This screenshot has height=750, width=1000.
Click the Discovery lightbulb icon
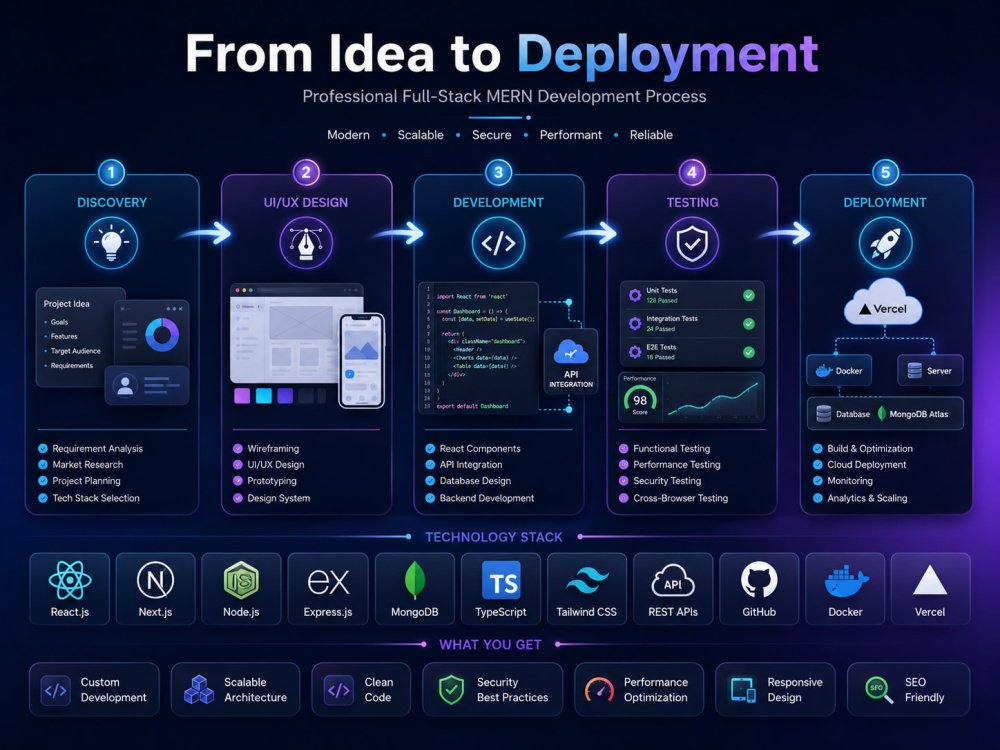coord(112,243)
